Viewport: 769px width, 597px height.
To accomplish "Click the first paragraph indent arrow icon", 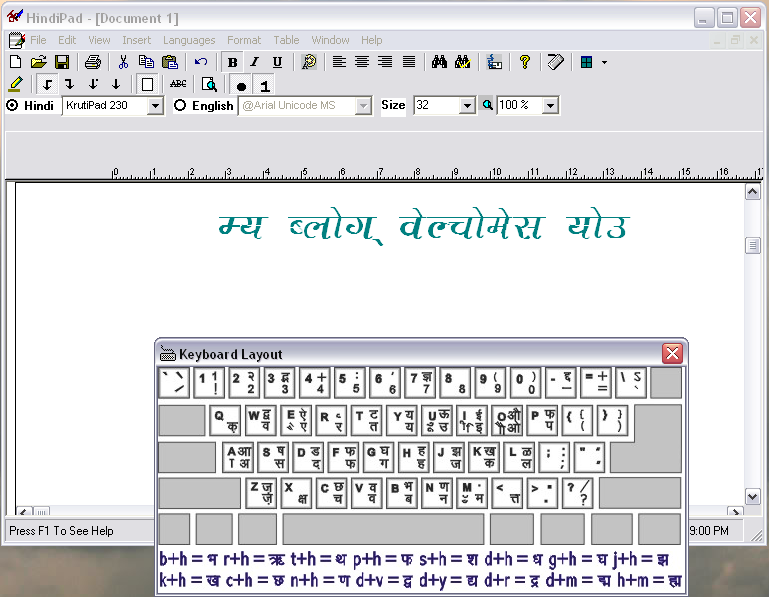I will 47,84.
